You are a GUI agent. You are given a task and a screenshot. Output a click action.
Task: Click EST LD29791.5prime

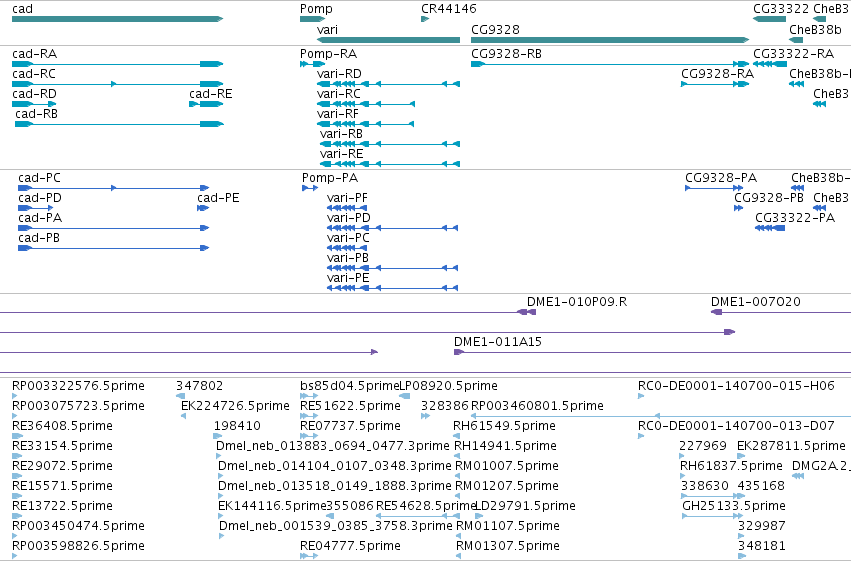[x=525, y=506]
